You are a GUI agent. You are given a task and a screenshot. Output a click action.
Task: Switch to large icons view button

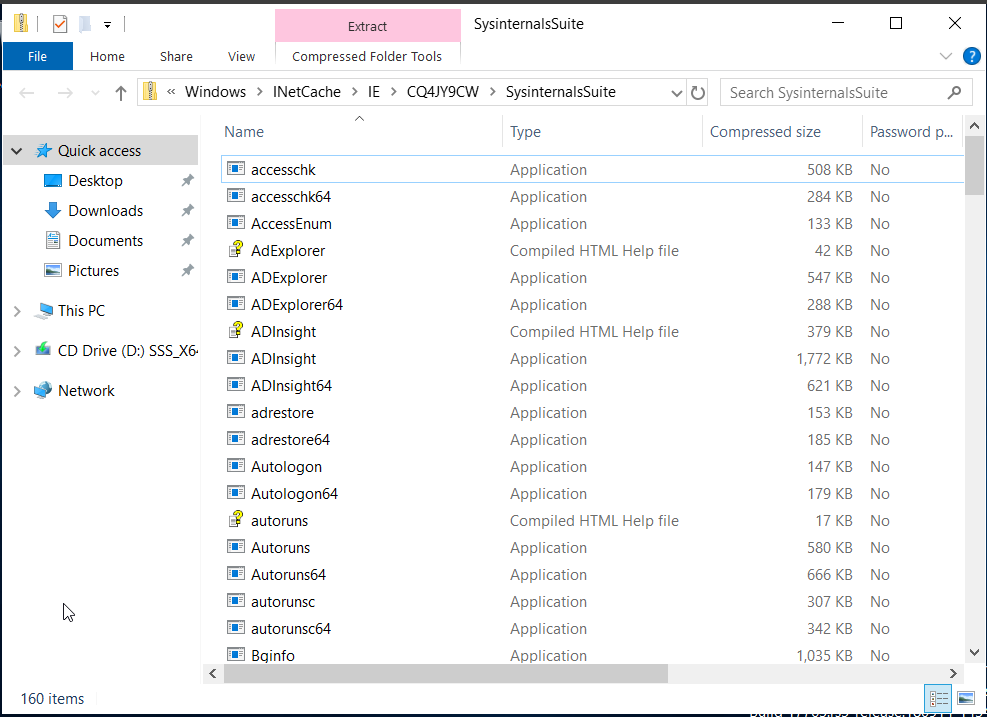(x=966, y=698)
